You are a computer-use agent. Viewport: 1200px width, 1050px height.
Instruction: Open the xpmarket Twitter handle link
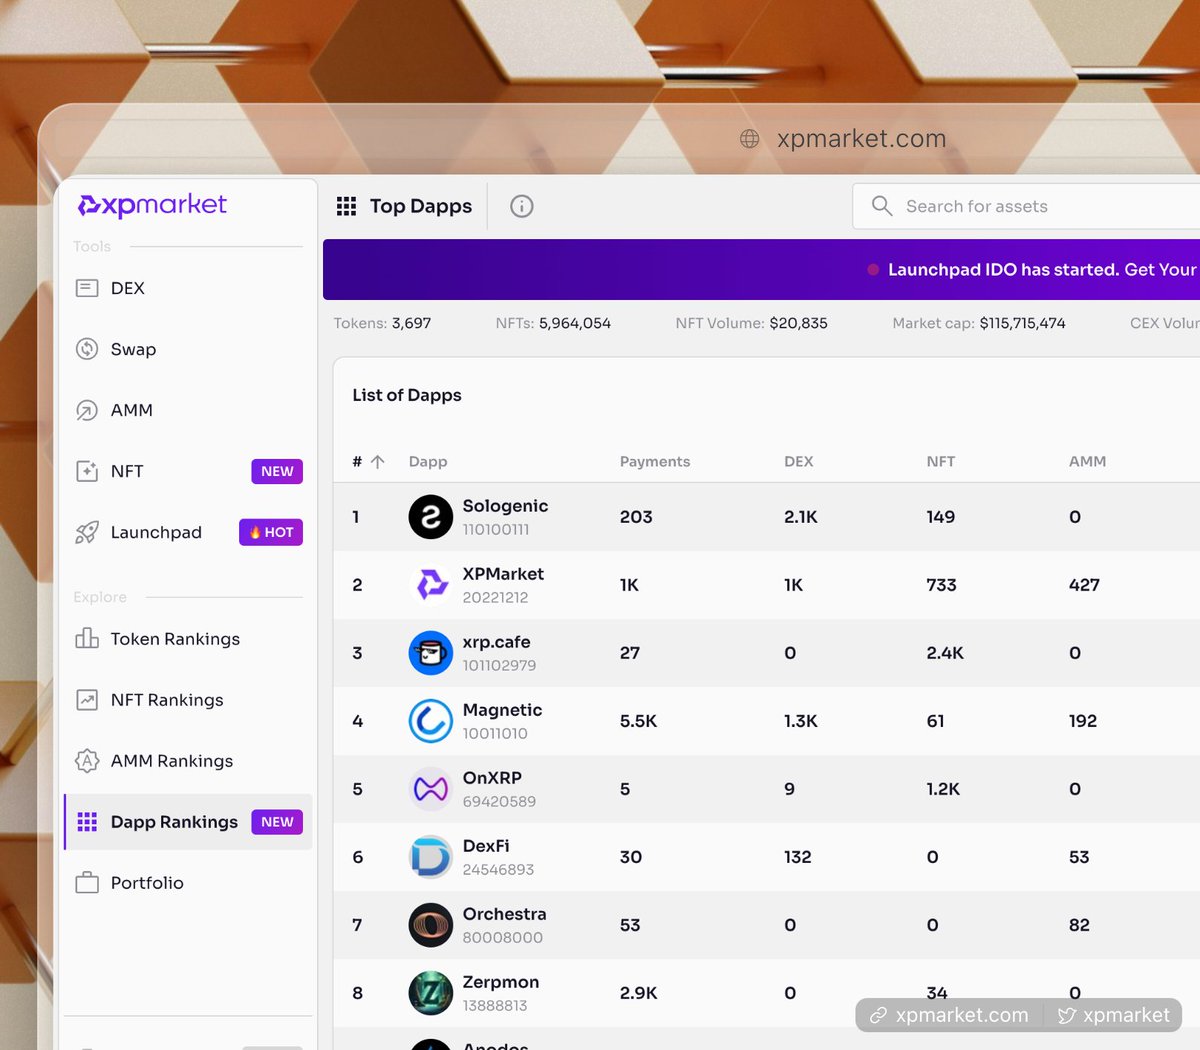[1114, 1015]
